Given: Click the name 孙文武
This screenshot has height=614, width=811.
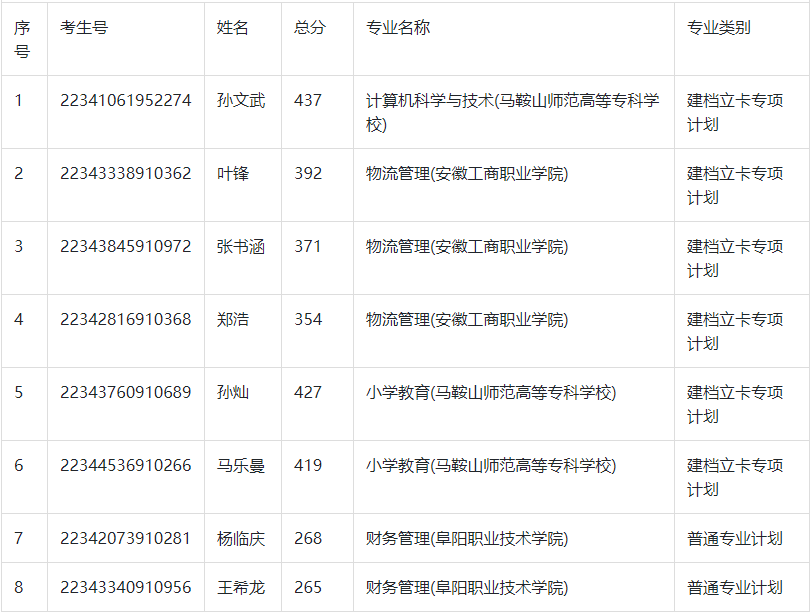Looking at the screenshot, I should tap(241, 100).
